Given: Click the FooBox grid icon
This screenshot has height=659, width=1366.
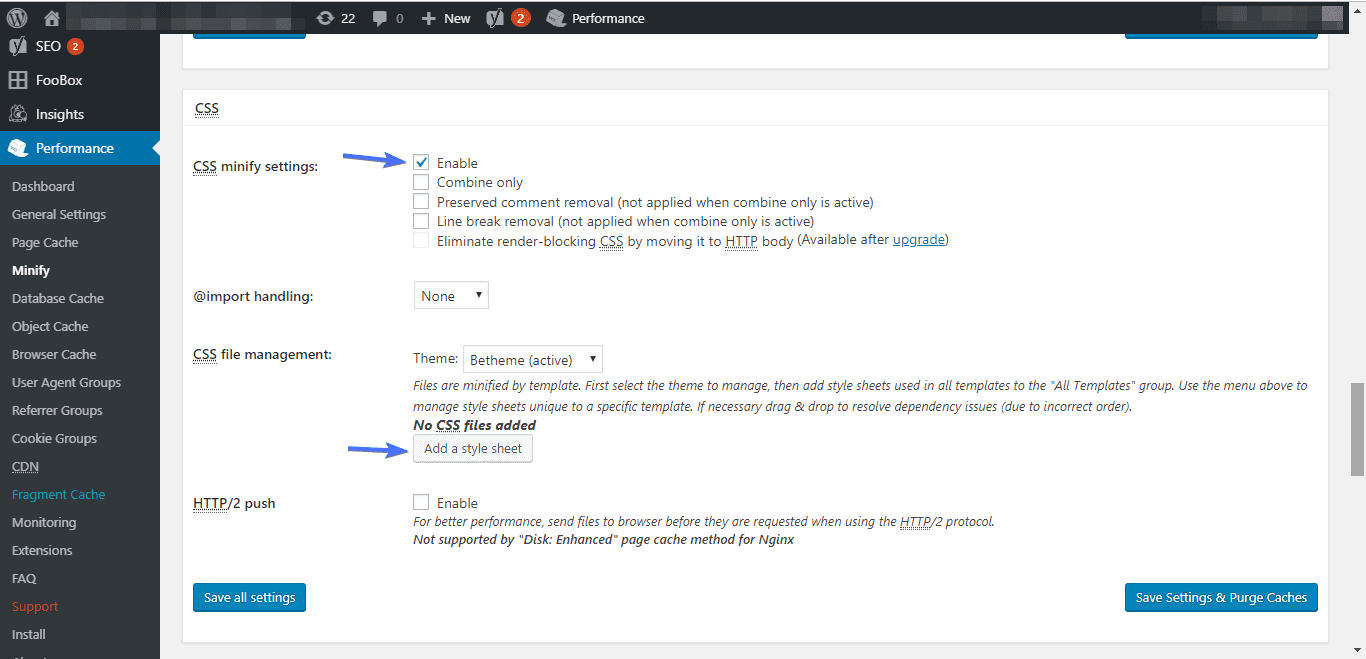Looking at the screenshot, I should [17, 80].
